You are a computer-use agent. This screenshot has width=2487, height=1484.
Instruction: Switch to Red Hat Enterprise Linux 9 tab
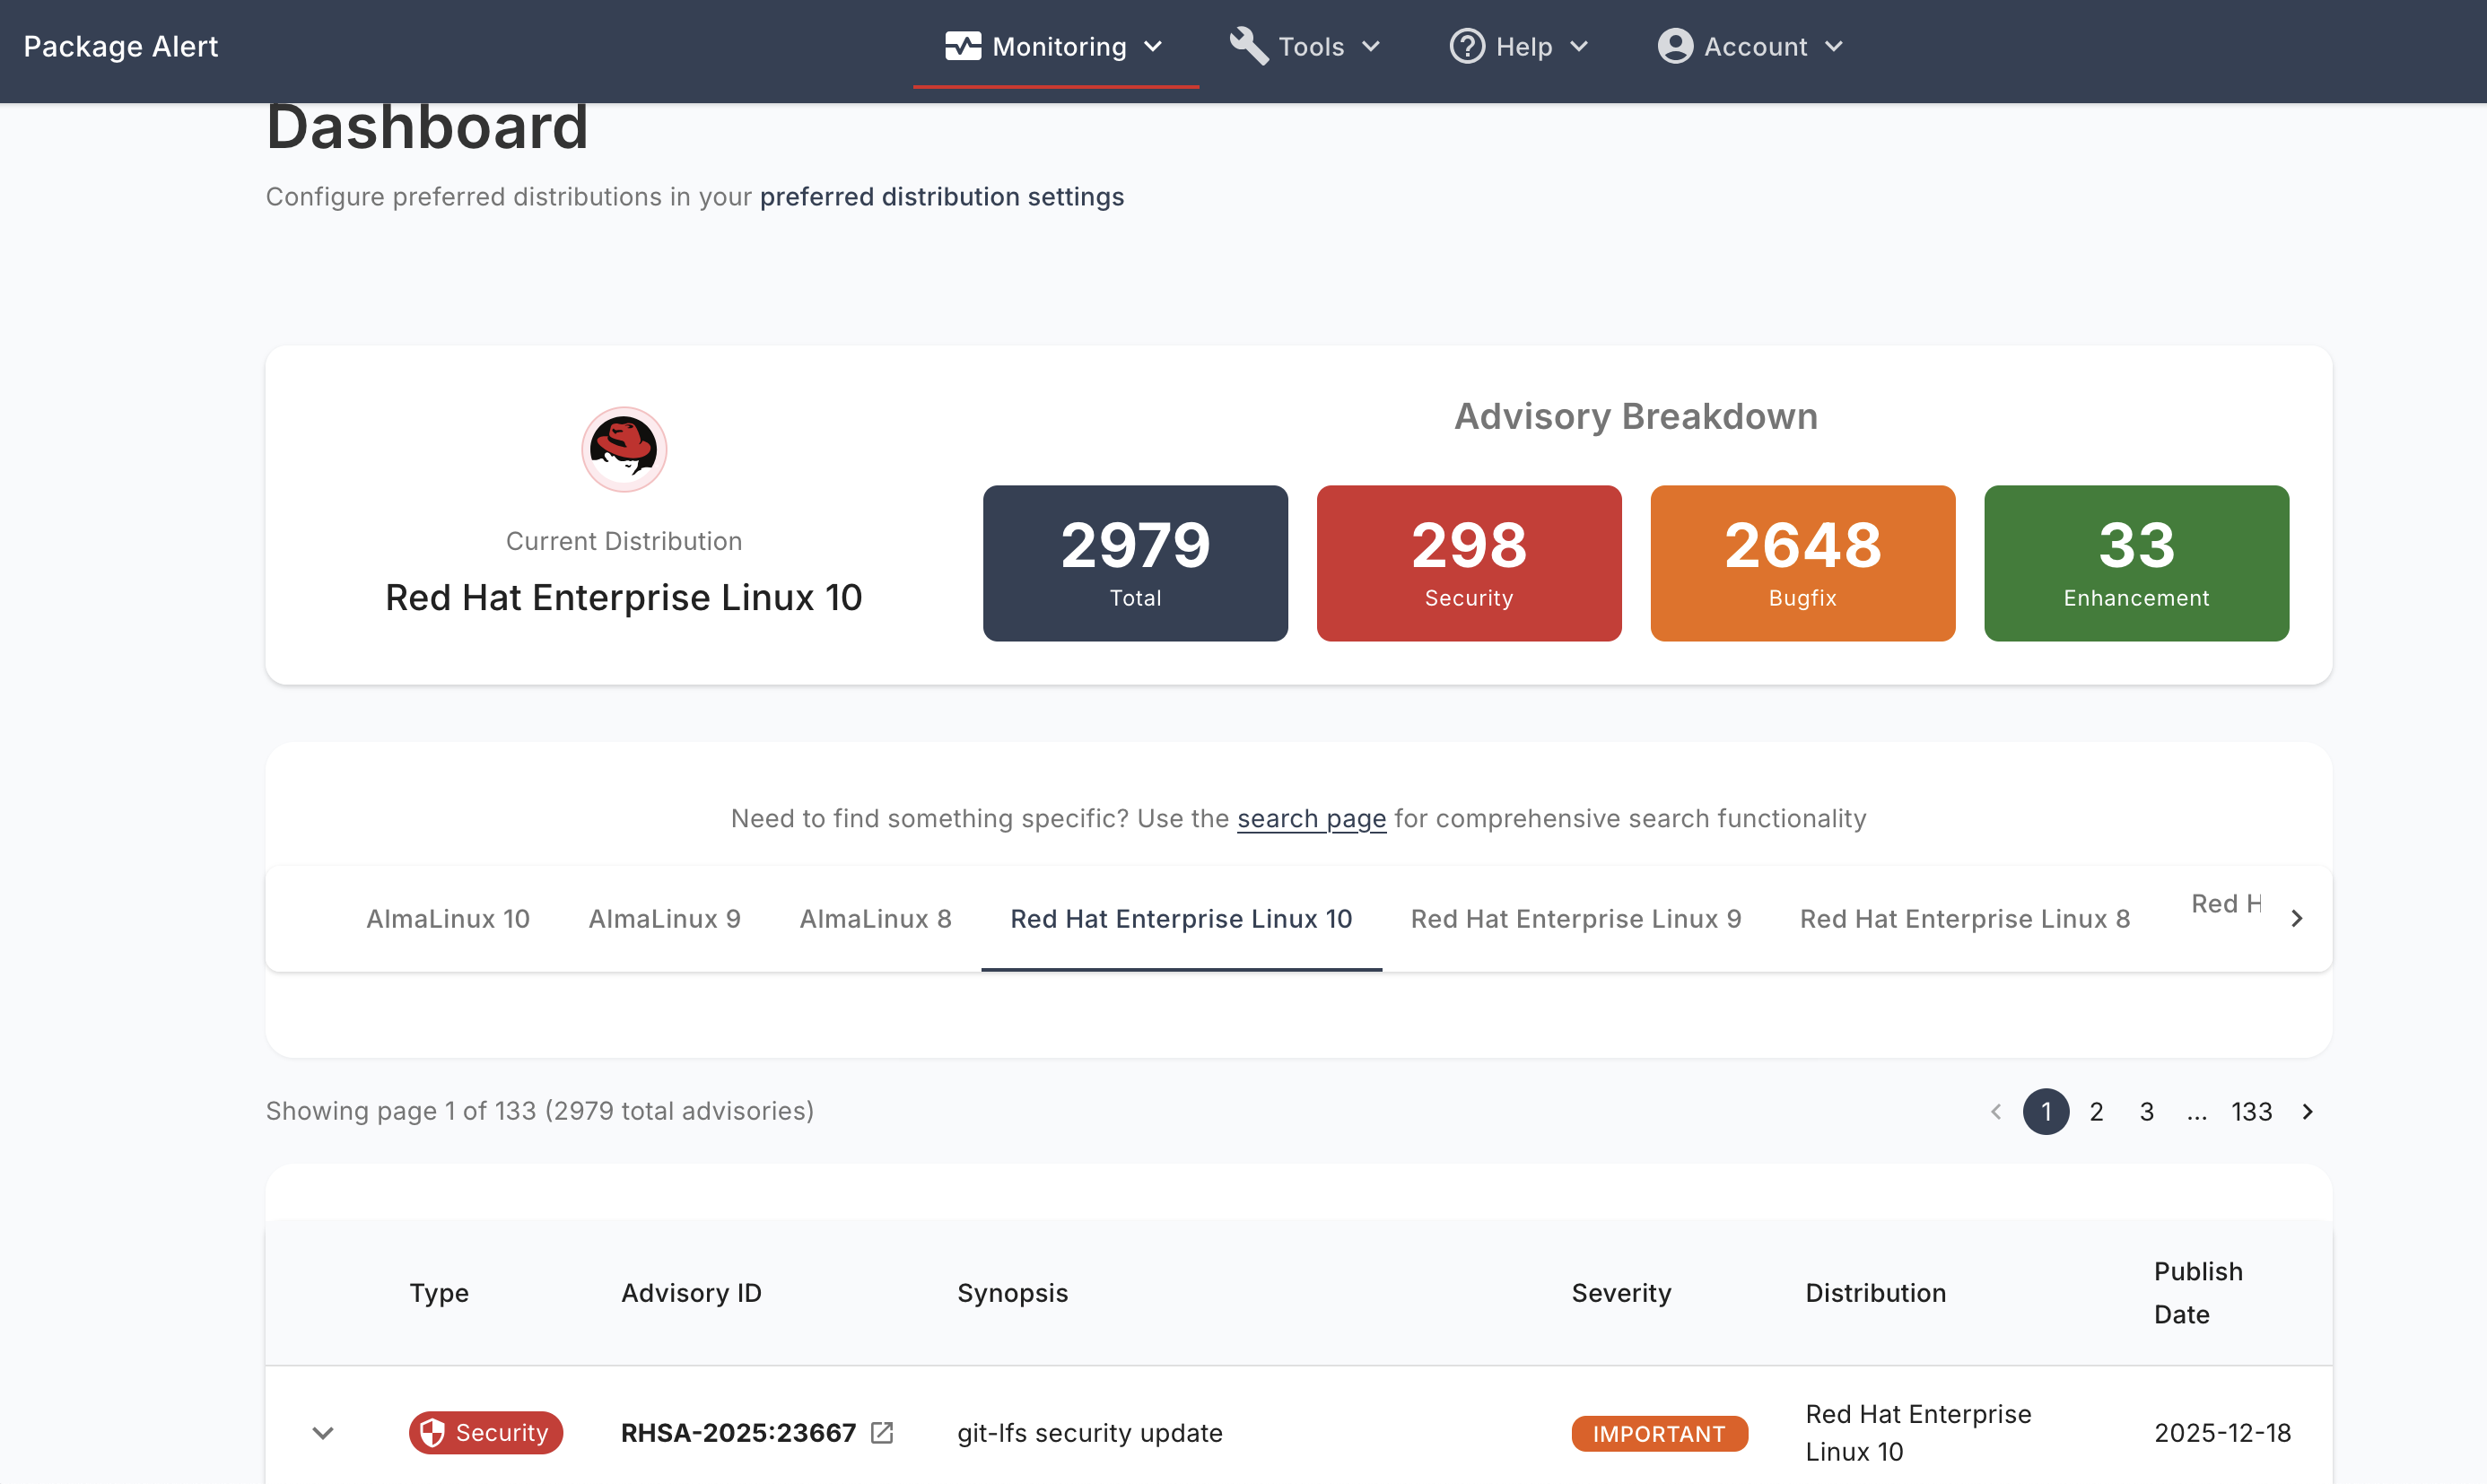1575,918
